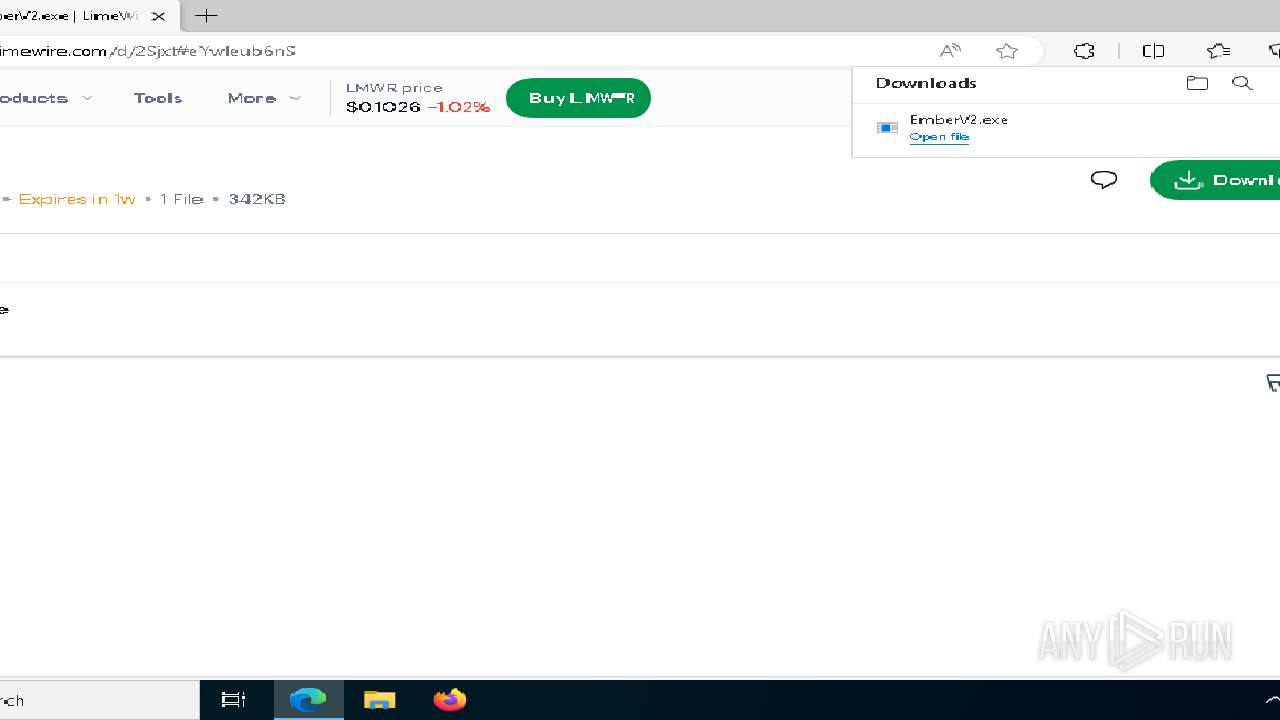Close the EmberV2.exe LimeWire tab
This screenshot has height=720, width=1280.
[158, 16]
